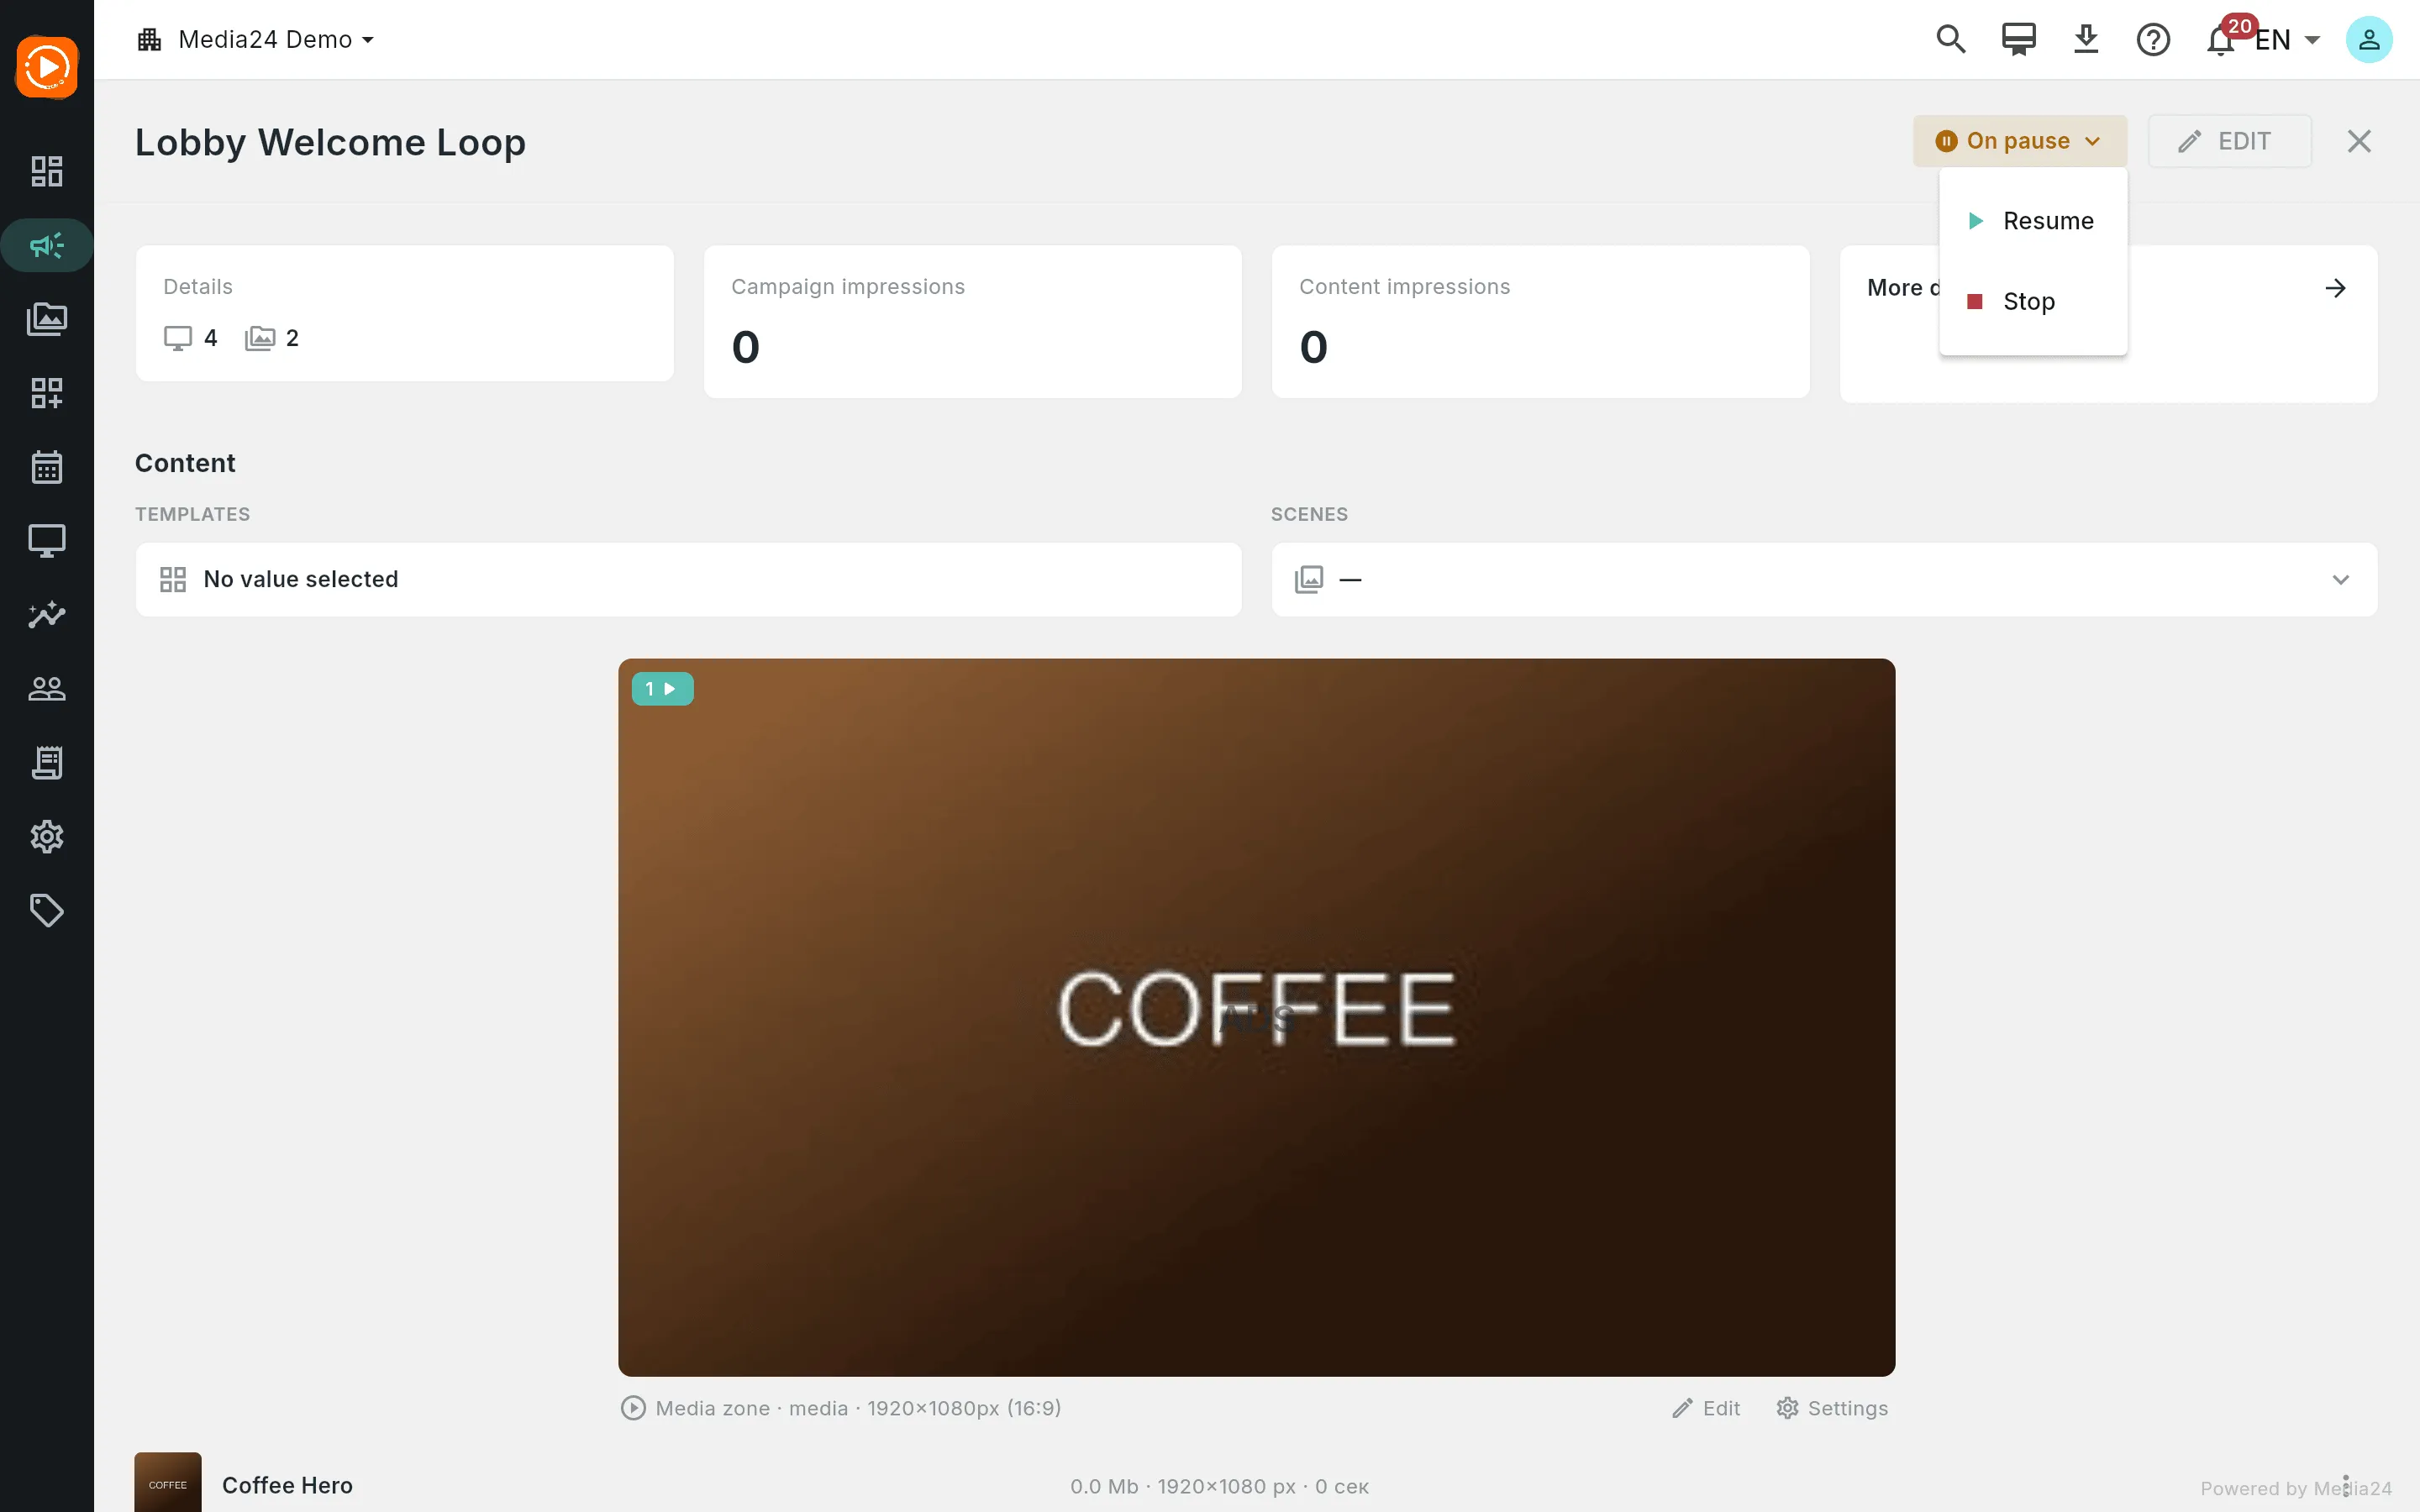The height and width of the screenshot is (1512, 2420).
Task: Open the user profile avatar
Action: 2369,39
